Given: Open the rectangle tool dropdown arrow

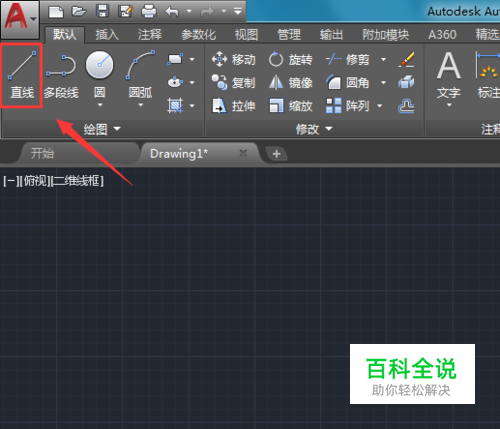Looking at the screenshot, I should 192,60.
